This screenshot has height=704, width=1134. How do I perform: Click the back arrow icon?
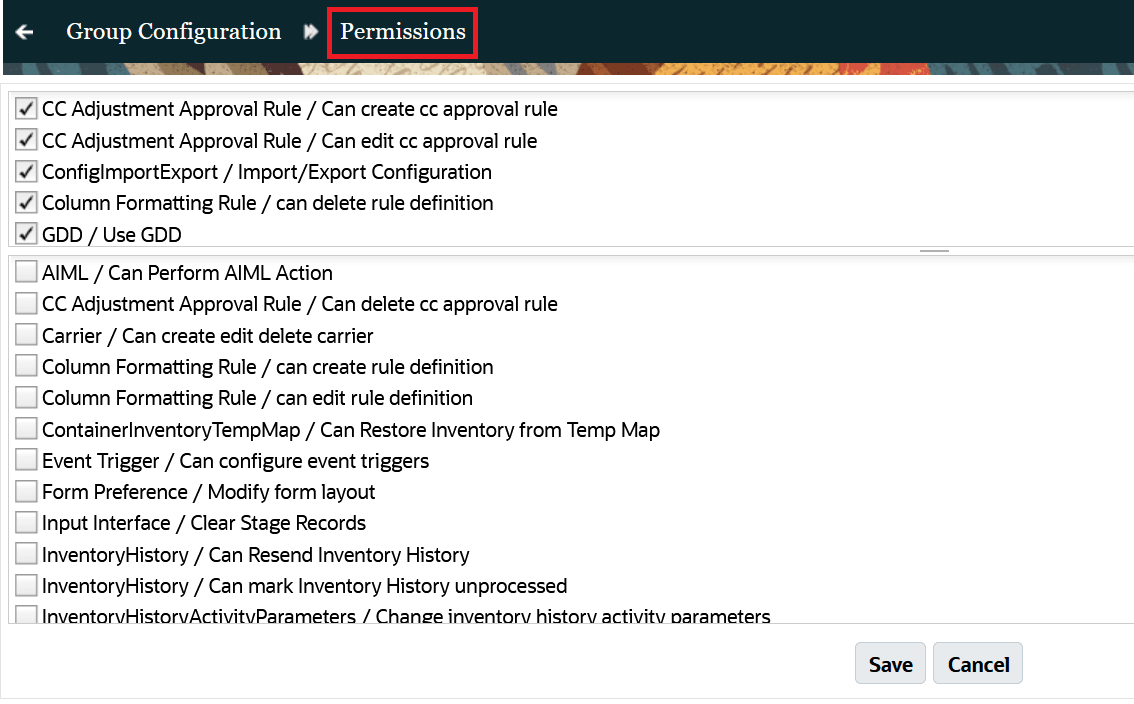(x=23, y=31)
